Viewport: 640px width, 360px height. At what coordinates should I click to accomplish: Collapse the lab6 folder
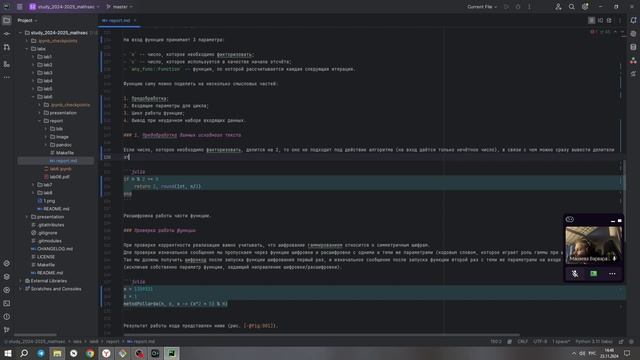[x=33, y=97]
